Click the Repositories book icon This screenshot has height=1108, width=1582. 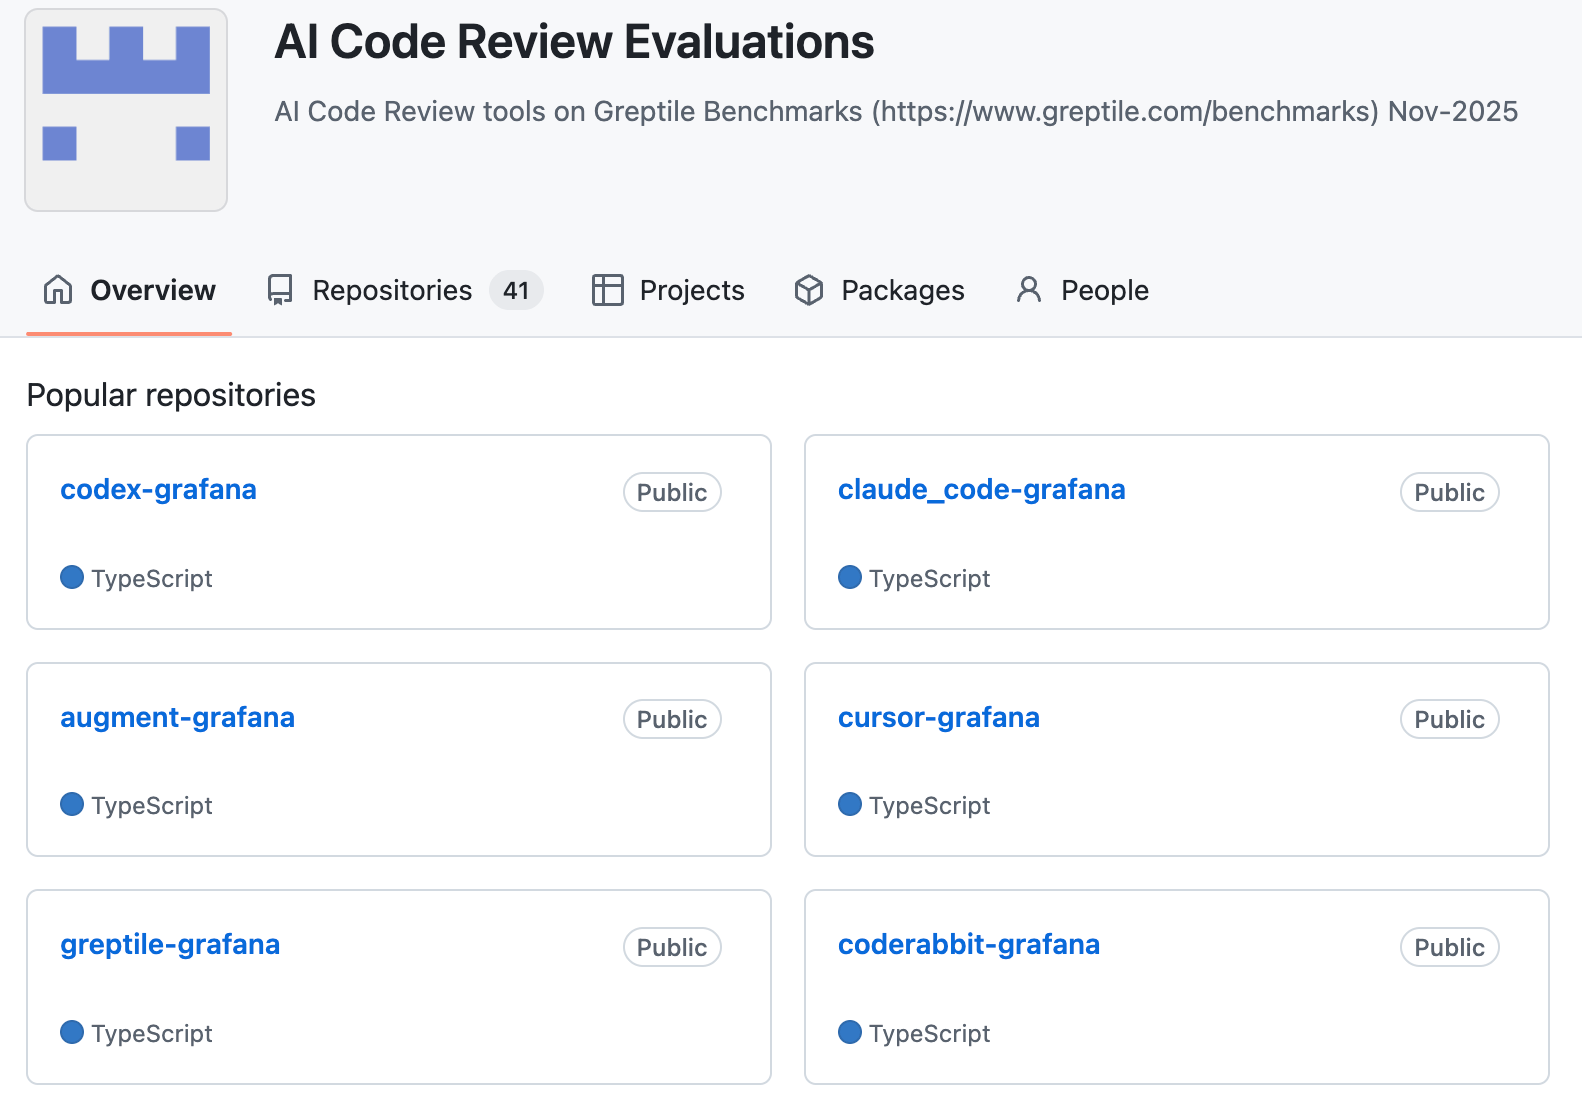[x=280, y=290]
